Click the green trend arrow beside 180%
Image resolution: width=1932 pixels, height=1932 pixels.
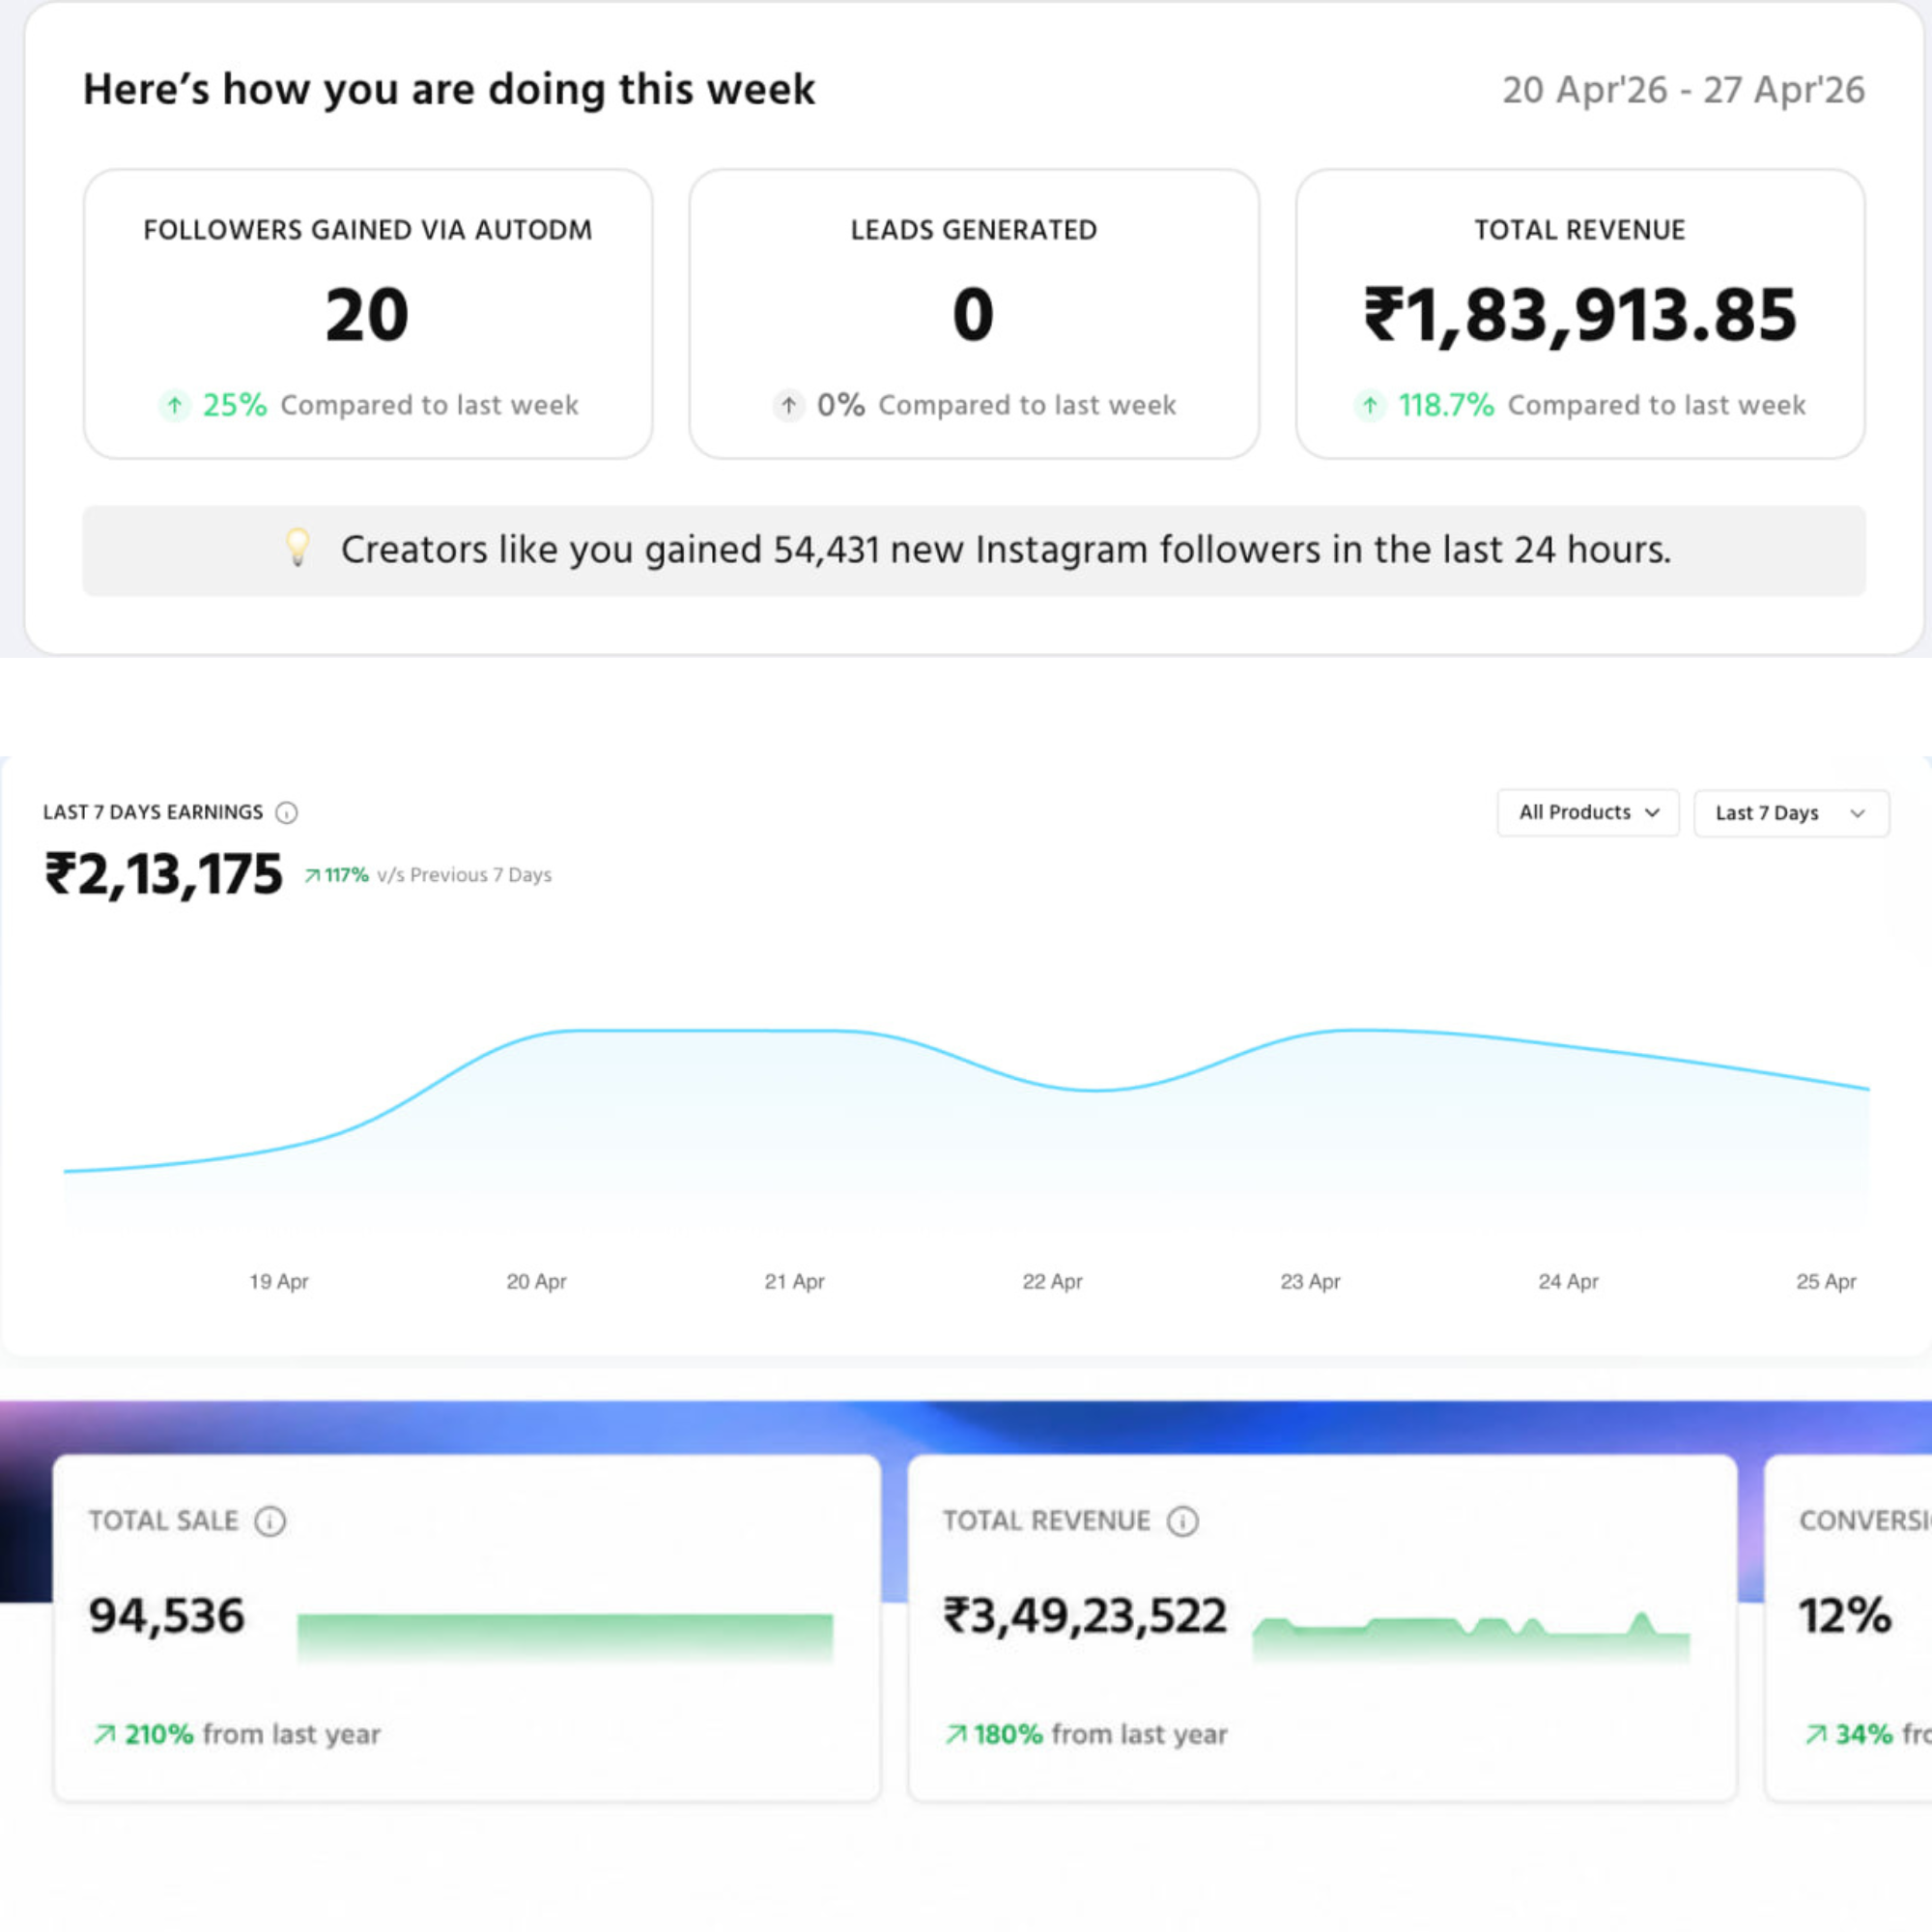[x=956, y=1734]
